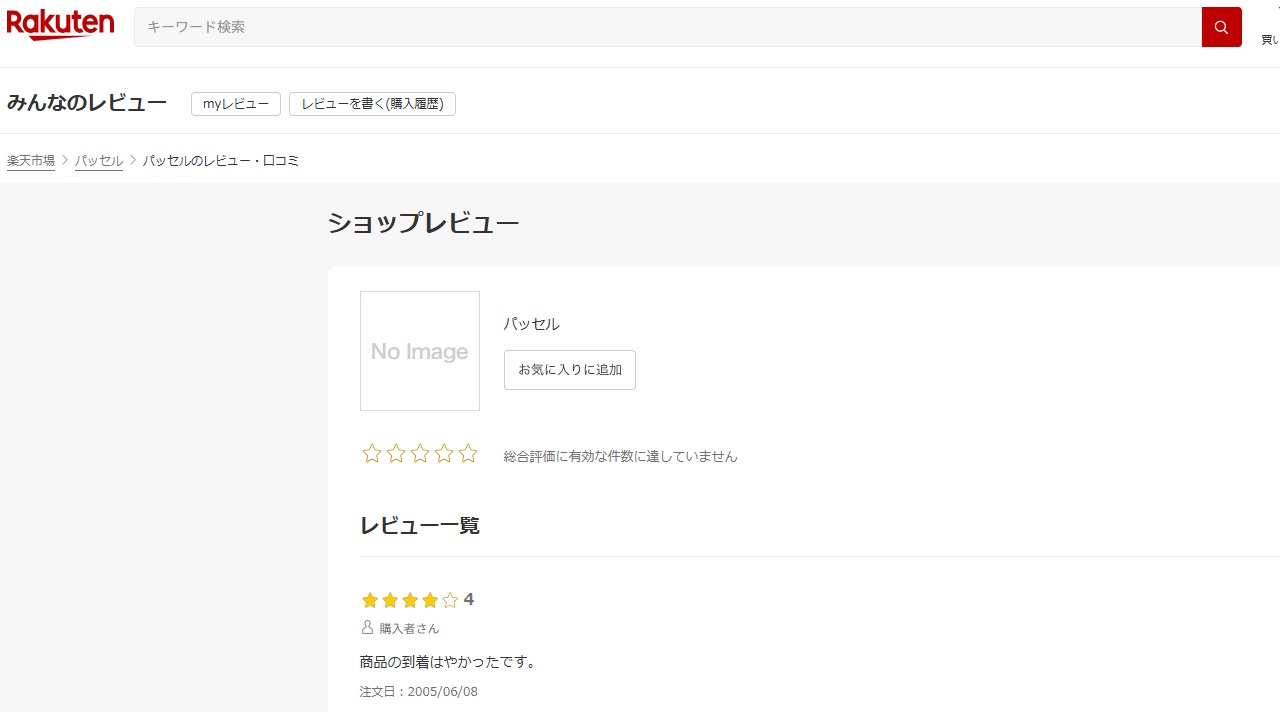The width and height of the screenshot is (1280, 712).
Task: Open the パッセル breadcrumb link
Action: point(99,161)
